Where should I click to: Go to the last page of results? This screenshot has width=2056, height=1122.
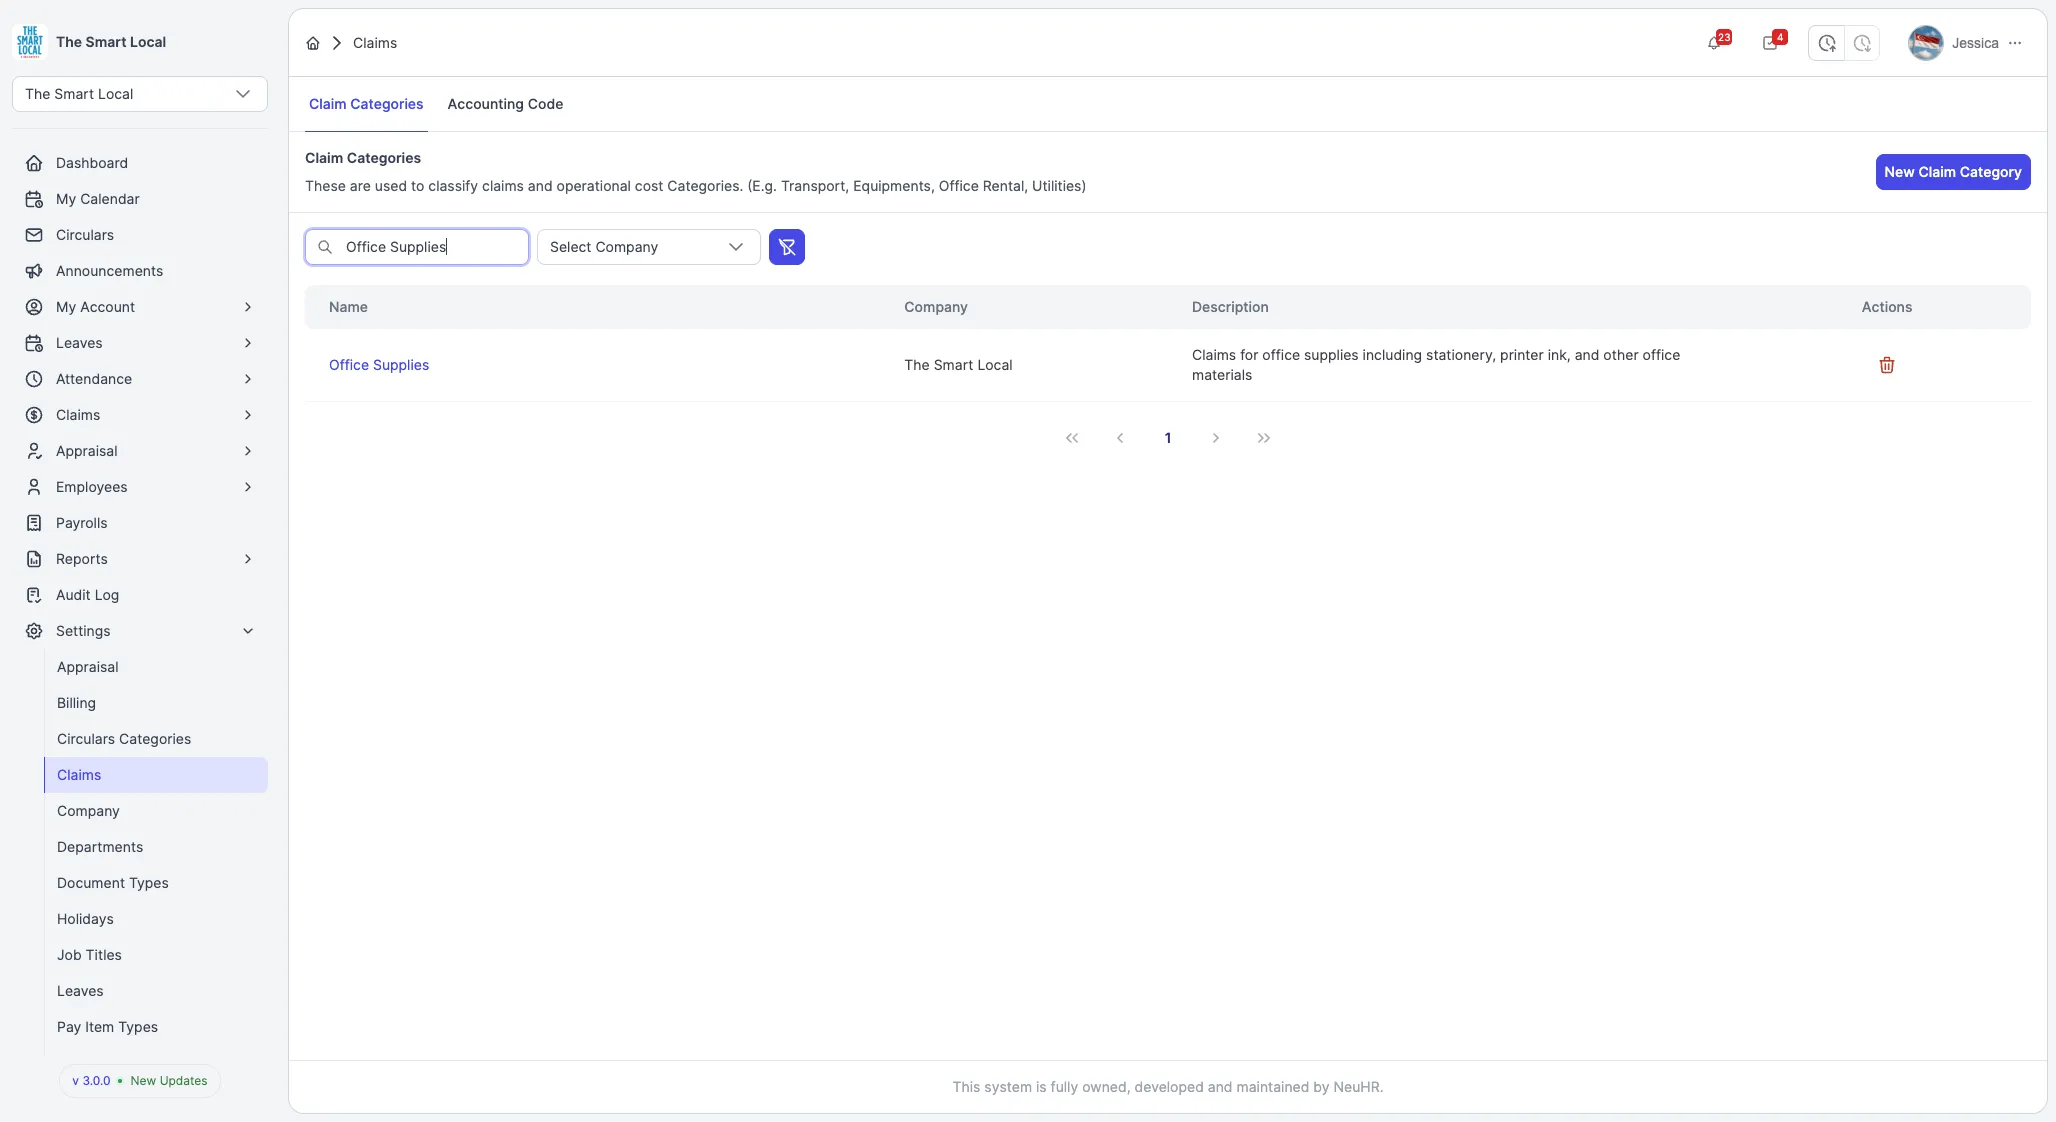[1264, 438]
